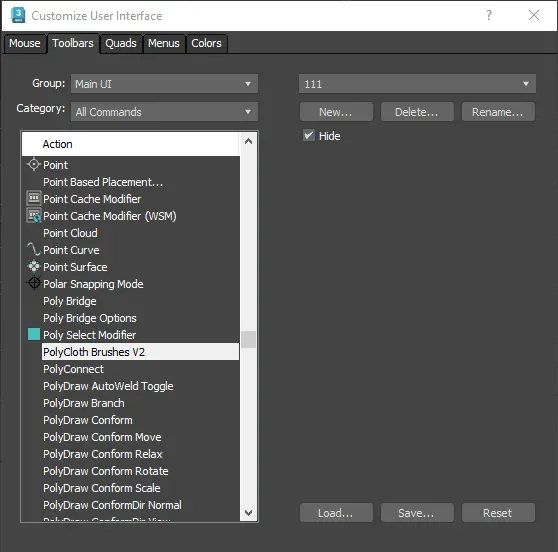Click the 3ds Max application logo
This screenshot has width=558, height=552.
[x=18, y=15]
